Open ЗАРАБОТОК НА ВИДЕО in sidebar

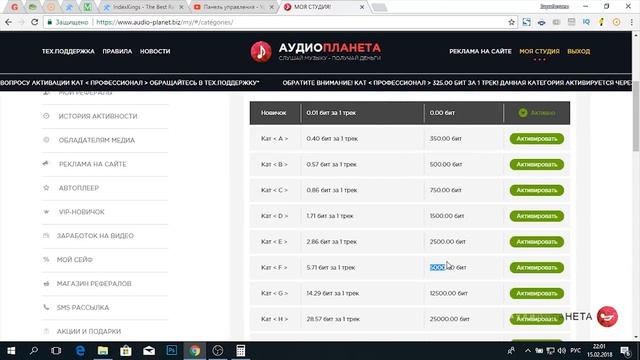(x=95, y=236)
